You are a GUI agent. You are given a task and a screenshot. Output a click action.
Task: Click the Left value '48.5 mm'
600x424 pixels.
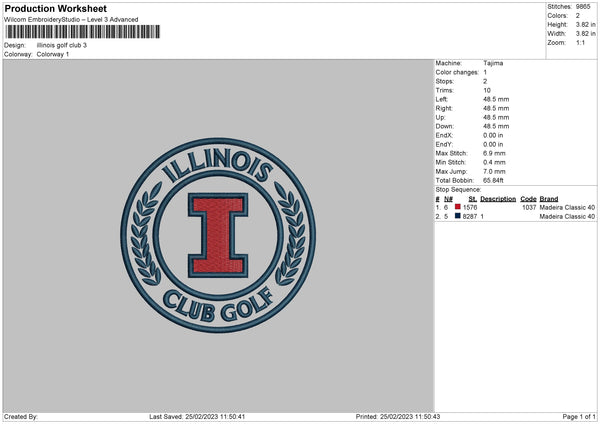point(496,99)
